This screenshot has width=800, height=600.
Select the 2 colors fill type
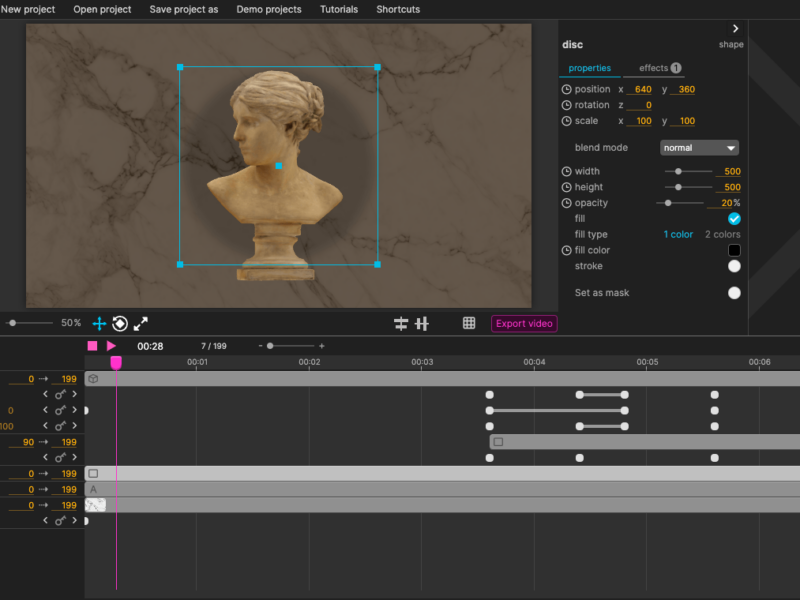(x=722, y=235)
